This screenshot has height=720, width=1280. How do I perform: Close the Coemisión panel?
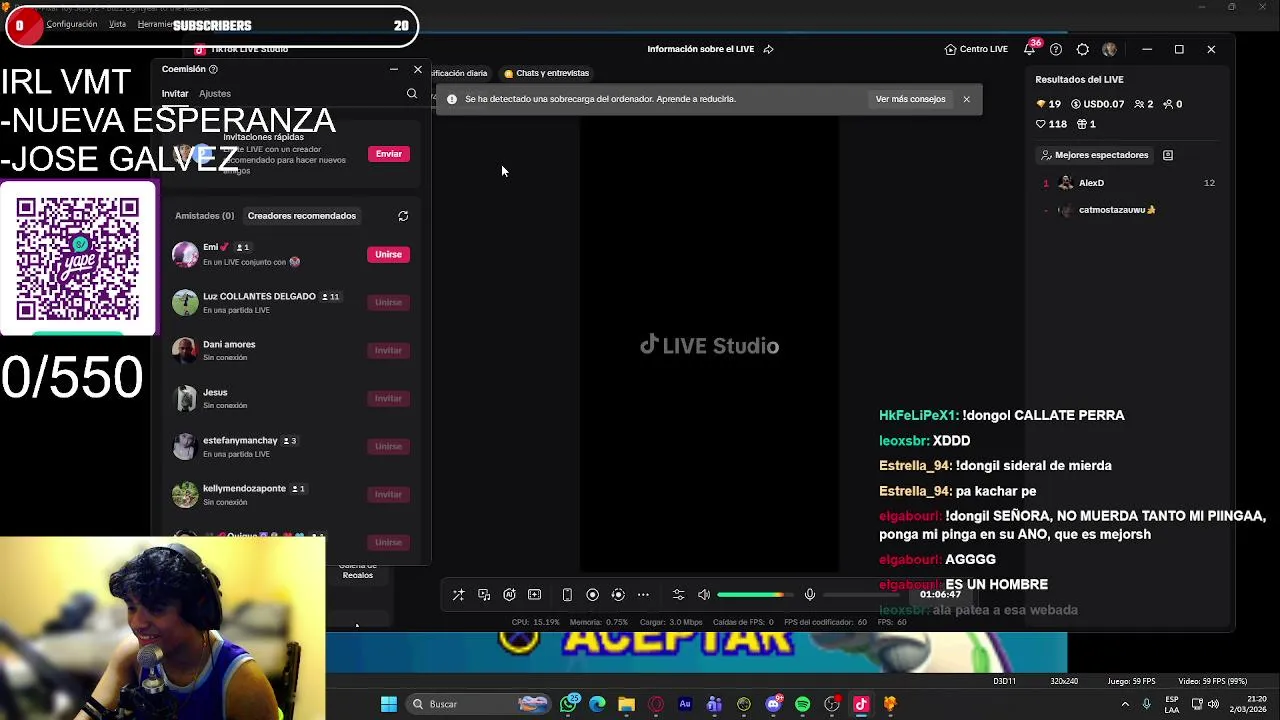click(x=418, y=69)
